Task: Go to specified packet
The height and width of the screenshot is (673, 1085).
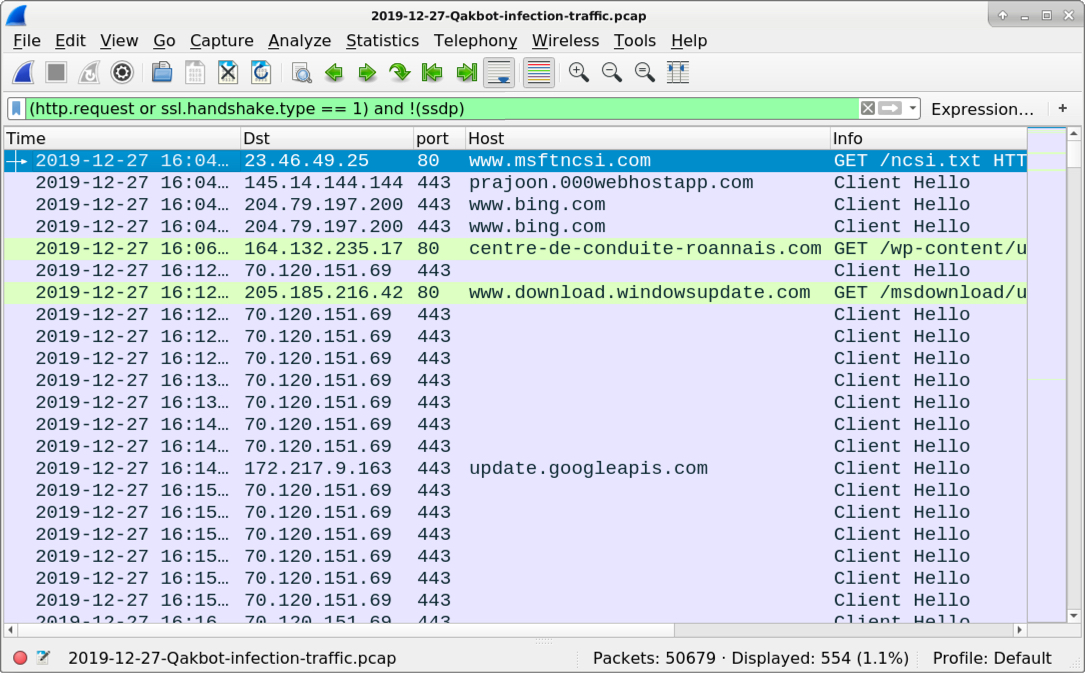Action: [400, 73]
